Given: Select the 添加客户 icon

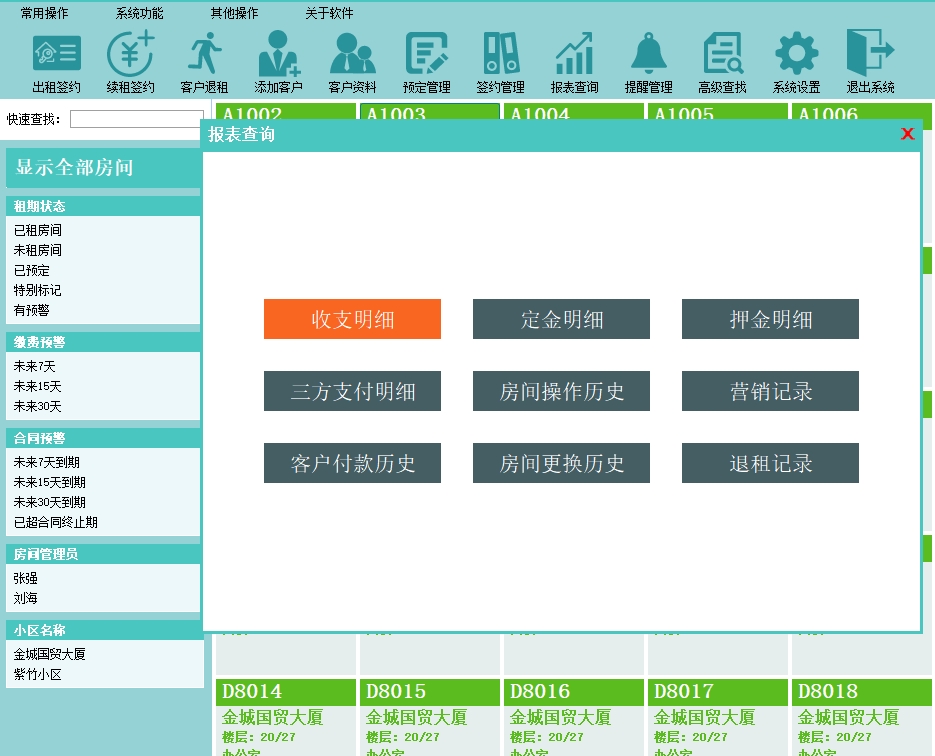Looking at the screenshot, I should coord(278,54).
